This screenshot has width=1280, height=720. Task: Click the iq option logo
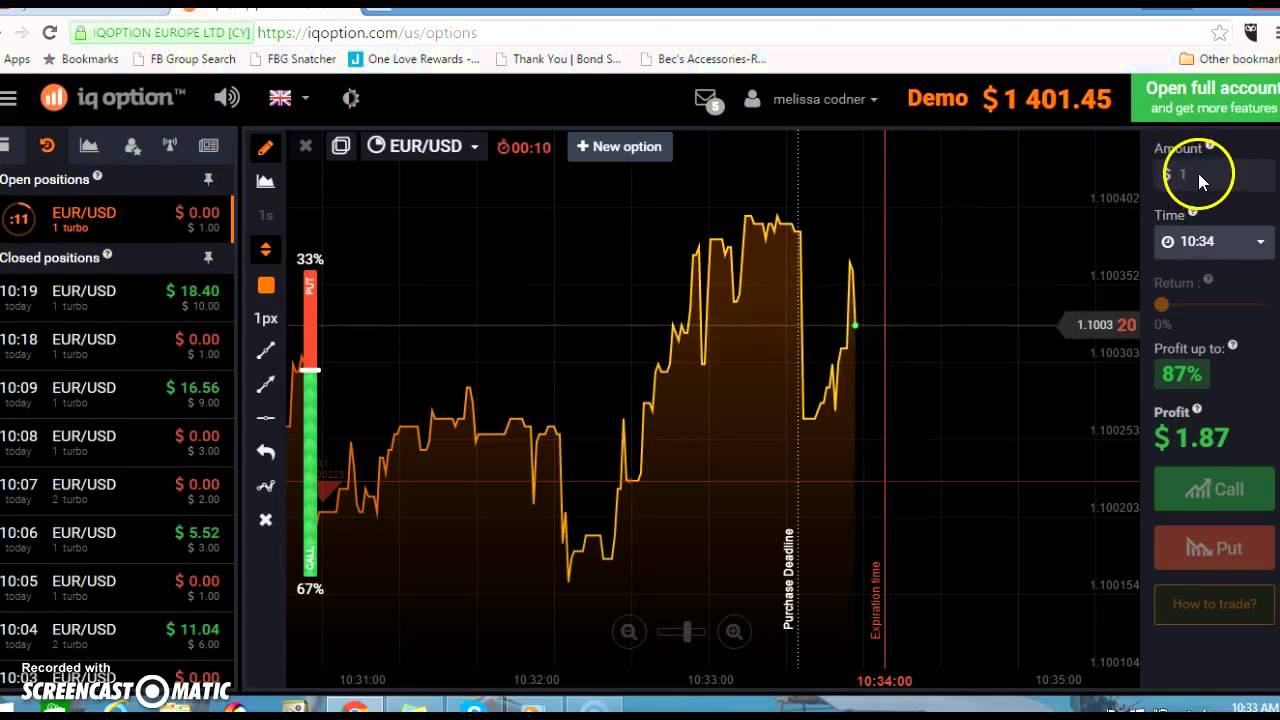tap(113, 97)
